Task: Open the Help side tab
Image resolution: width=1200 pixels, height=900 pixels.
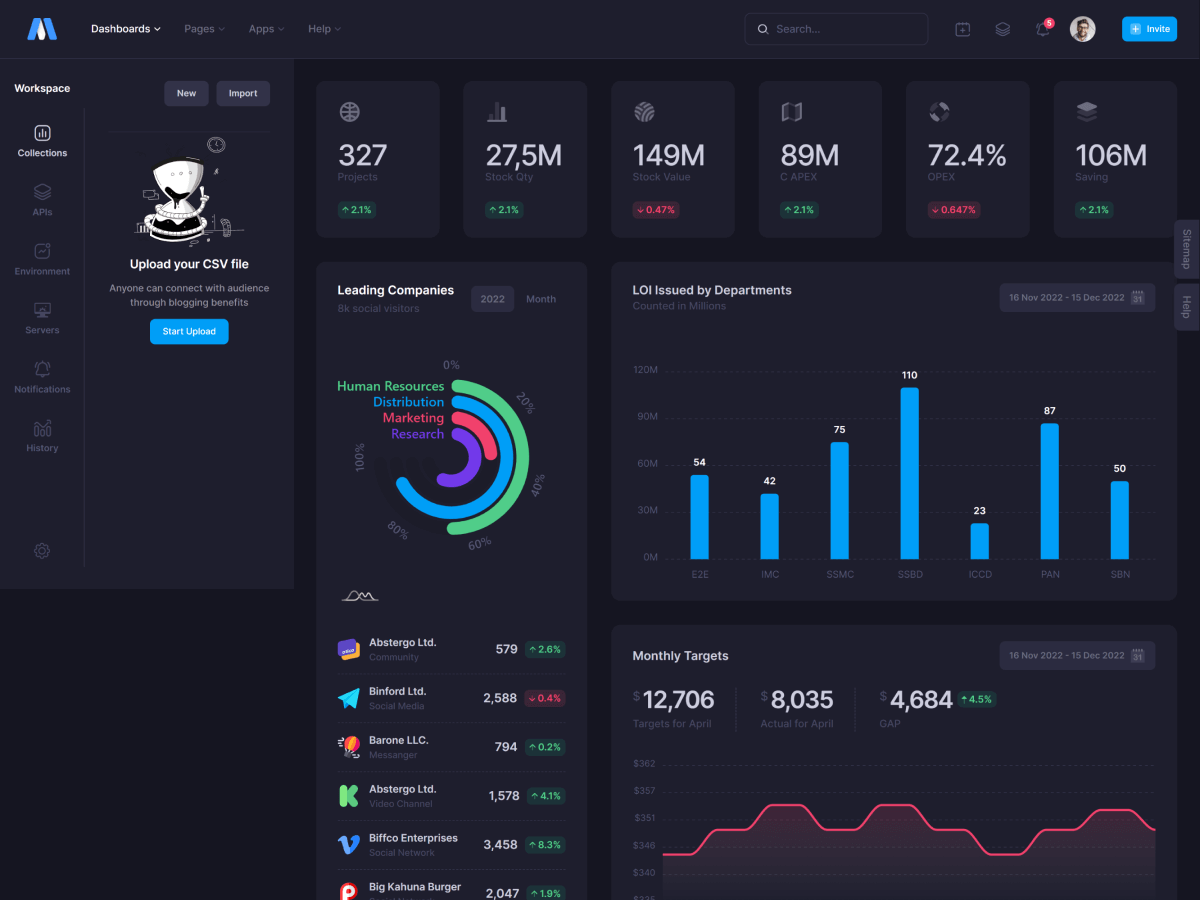Action: [1186, 307]
